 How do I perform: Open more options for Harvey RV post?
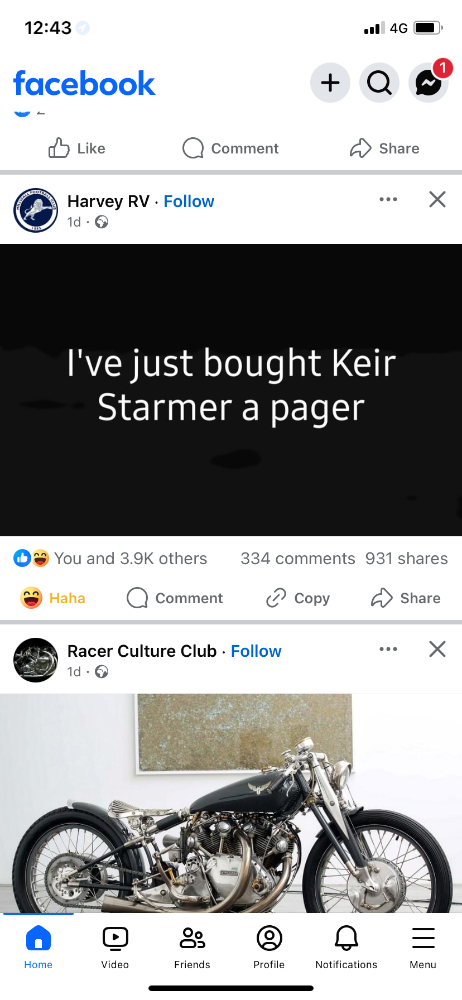tap(388, 200)
